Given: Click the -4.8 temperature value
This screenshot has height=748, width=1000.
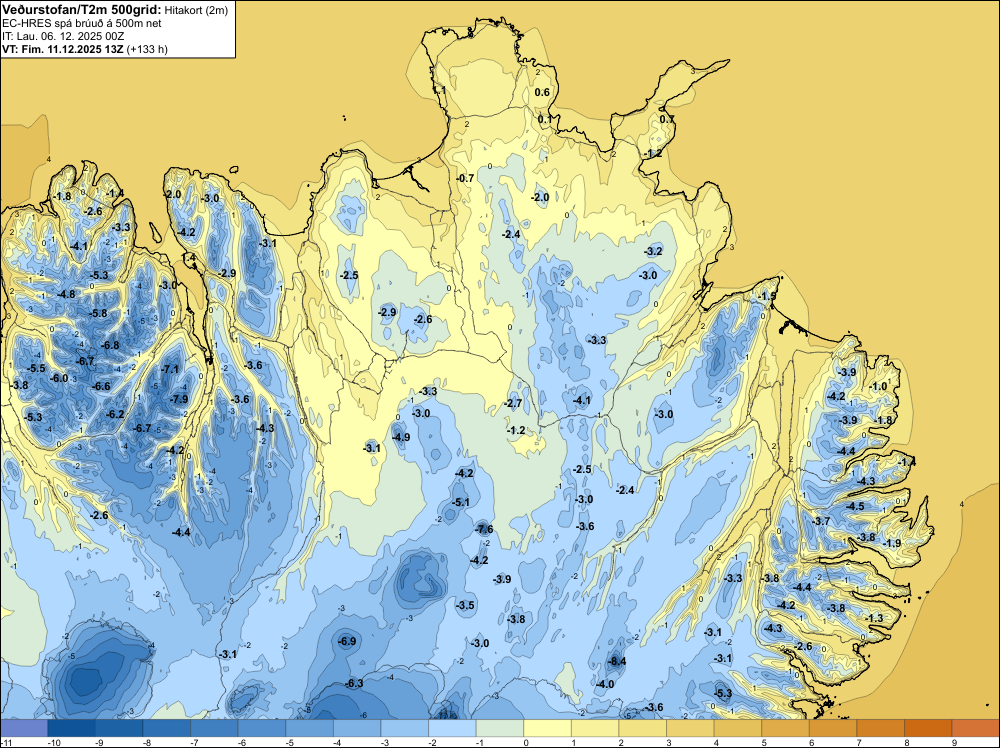Looking at the screenshot, I should 66,294.
